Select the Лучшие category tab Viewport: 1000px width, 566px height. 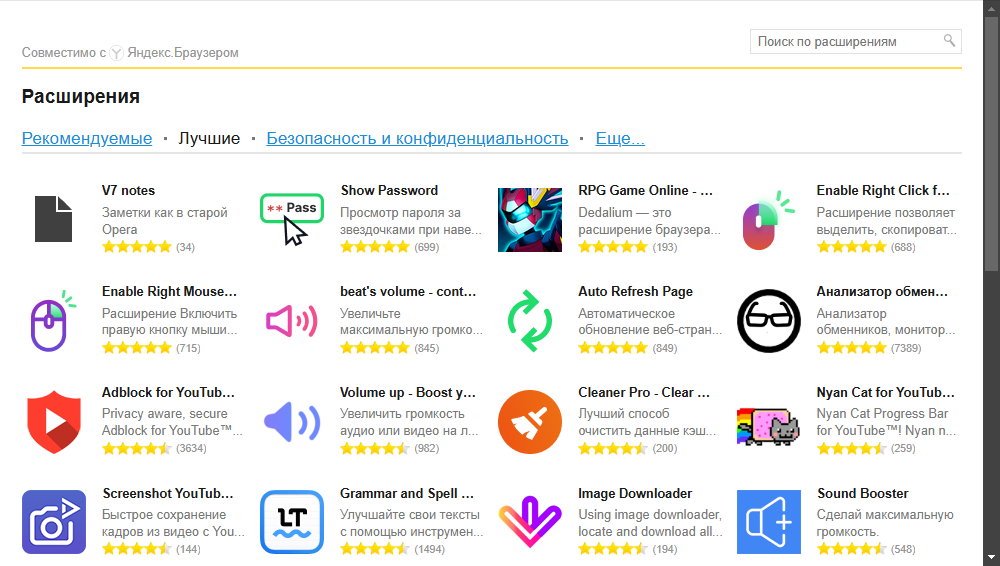(x=209, y=138)
